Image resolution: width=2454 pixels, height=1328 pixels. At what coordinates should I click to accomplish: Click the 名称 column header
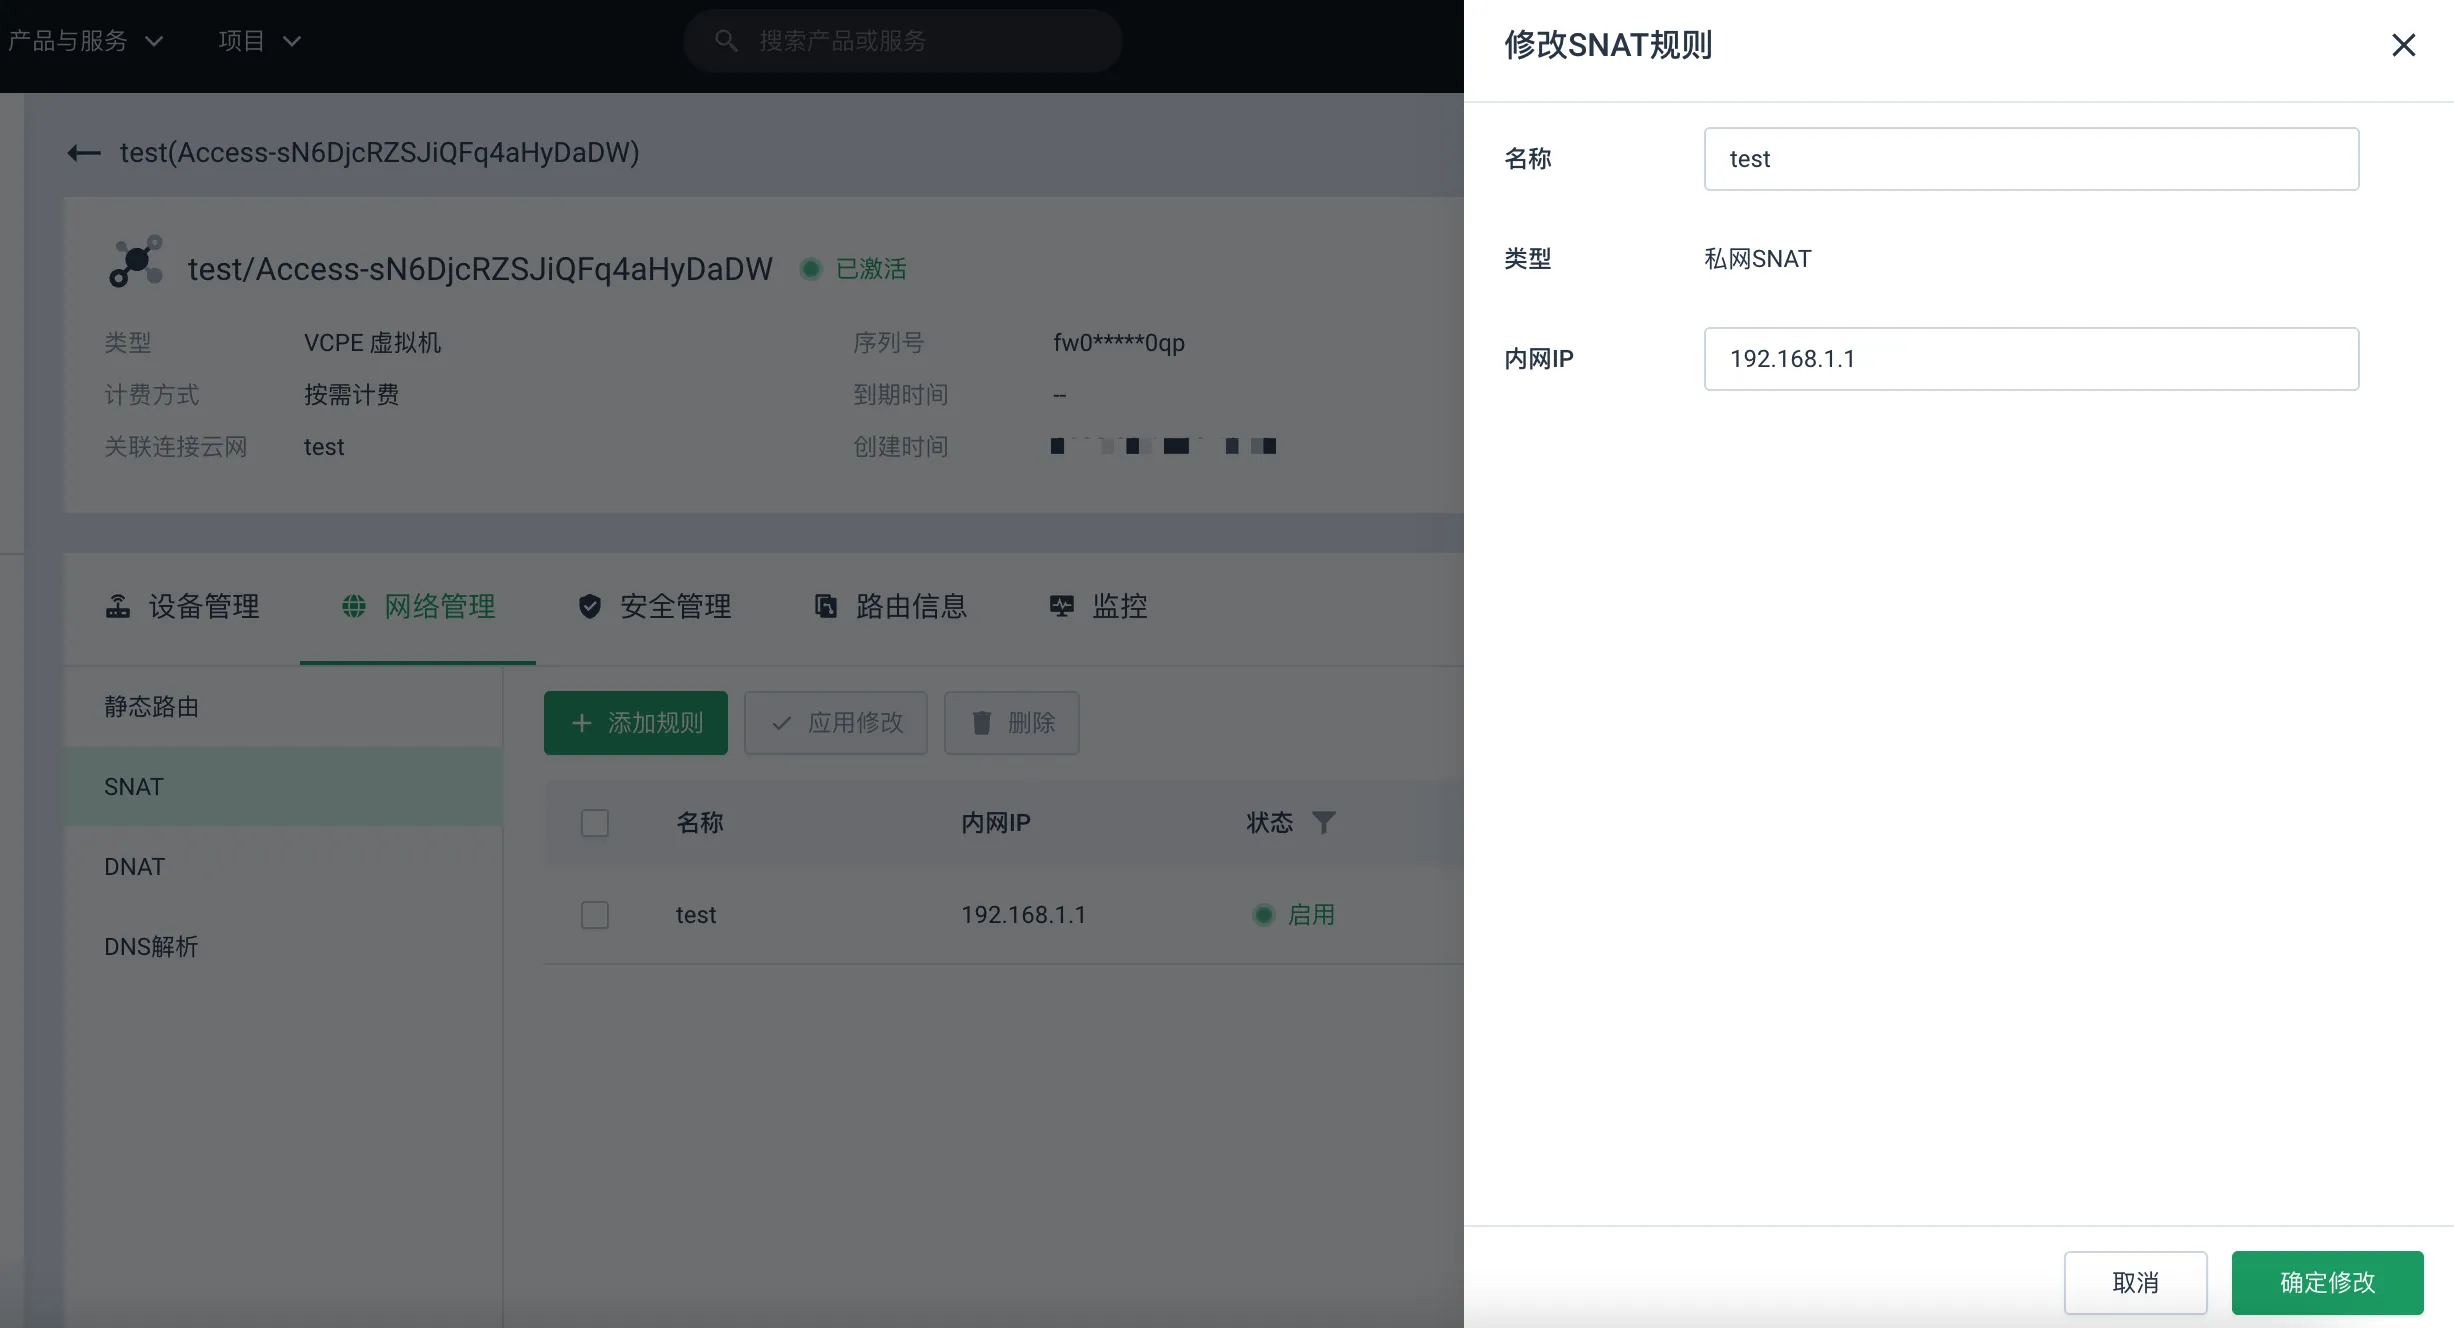pyautogui.click(x=700, y=823)
